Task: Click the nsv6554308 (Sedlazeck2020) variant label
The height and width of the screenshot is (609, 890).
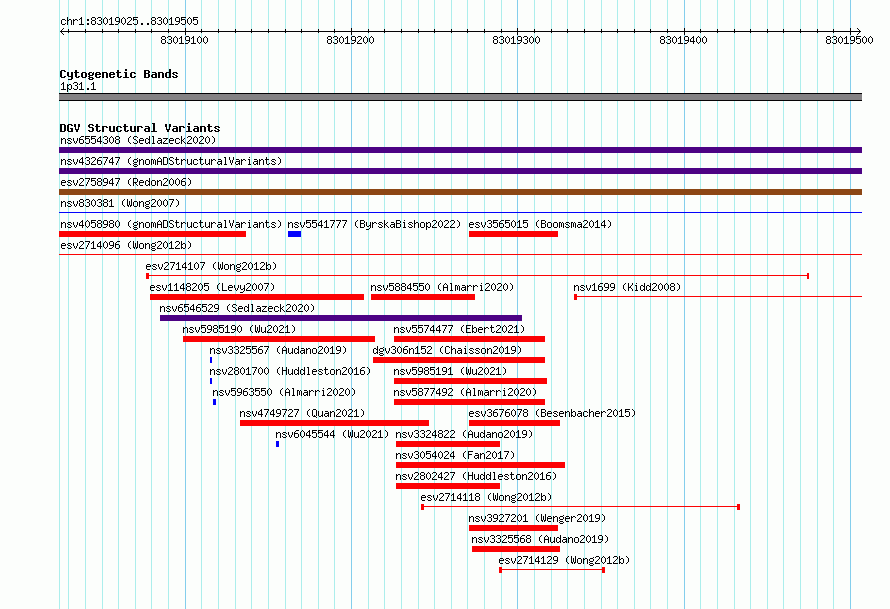Action: [138, 140]
